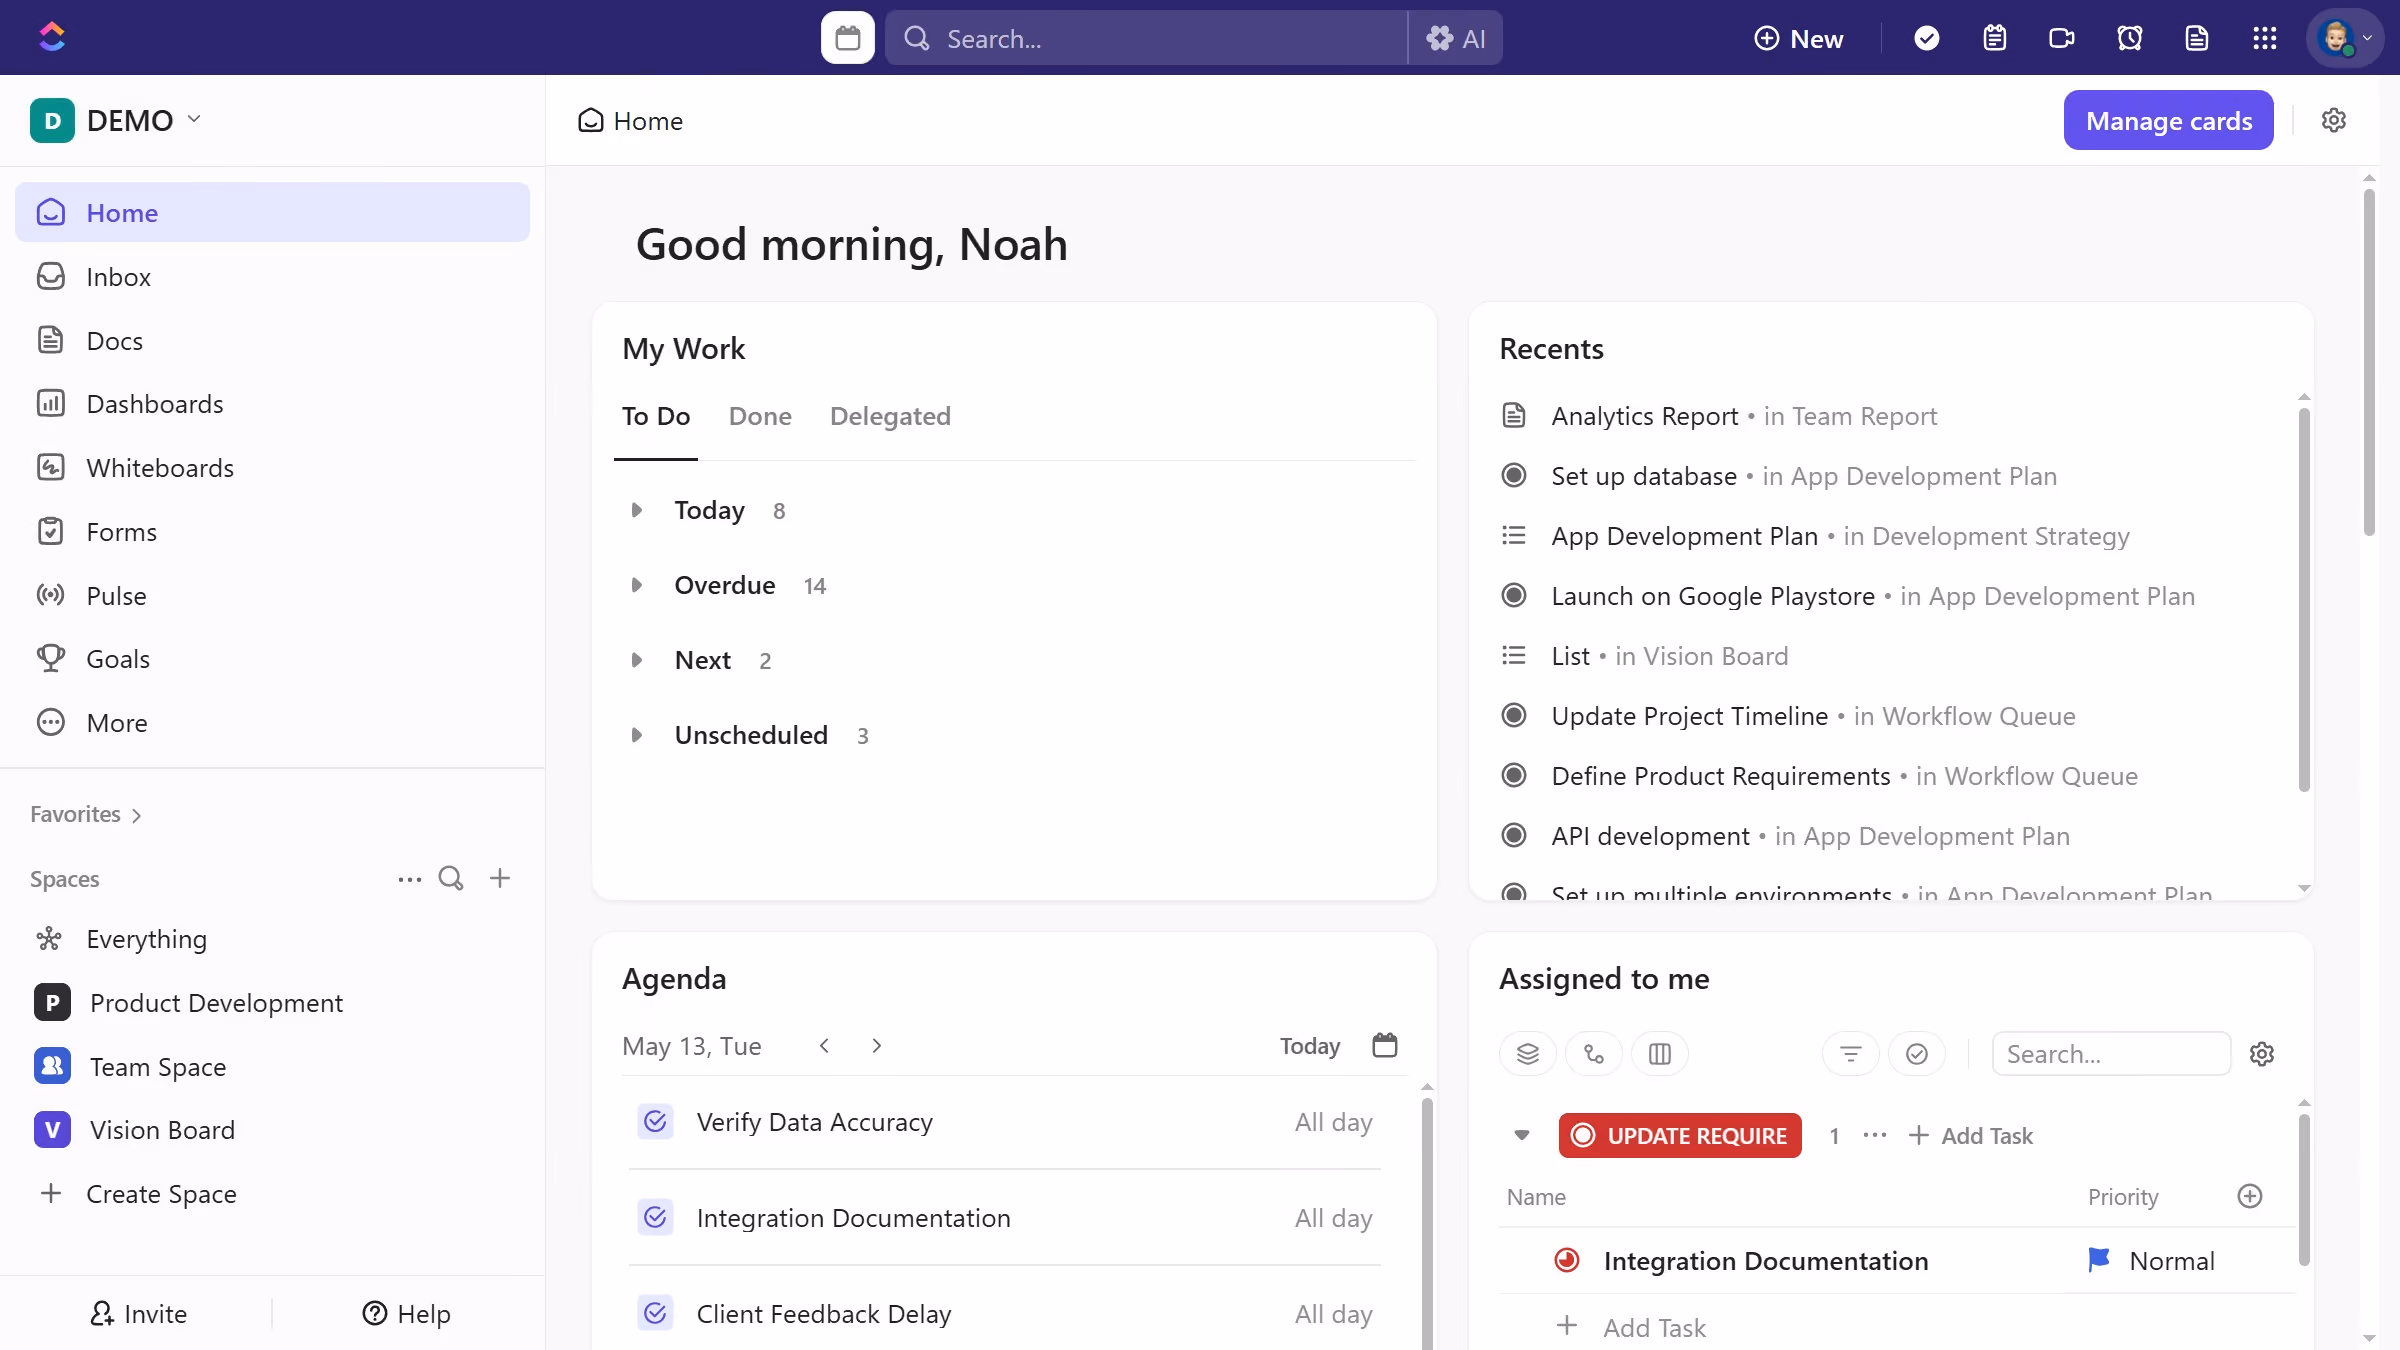
Task: Open Inbox from the sidebar
Action: tap(272, 276)
